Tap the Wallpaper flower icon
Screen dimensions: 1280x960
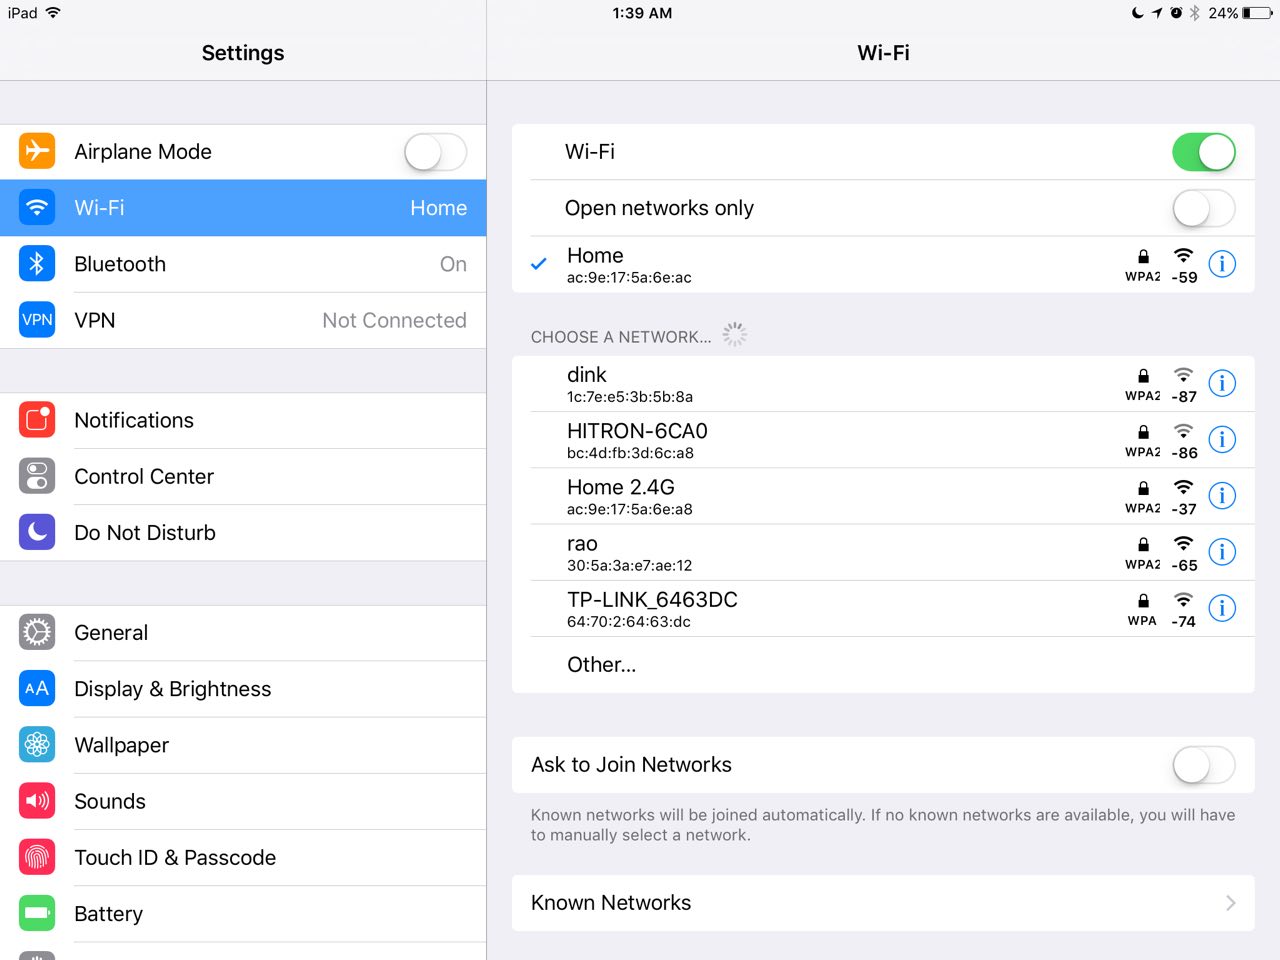[x=37, y=744]
